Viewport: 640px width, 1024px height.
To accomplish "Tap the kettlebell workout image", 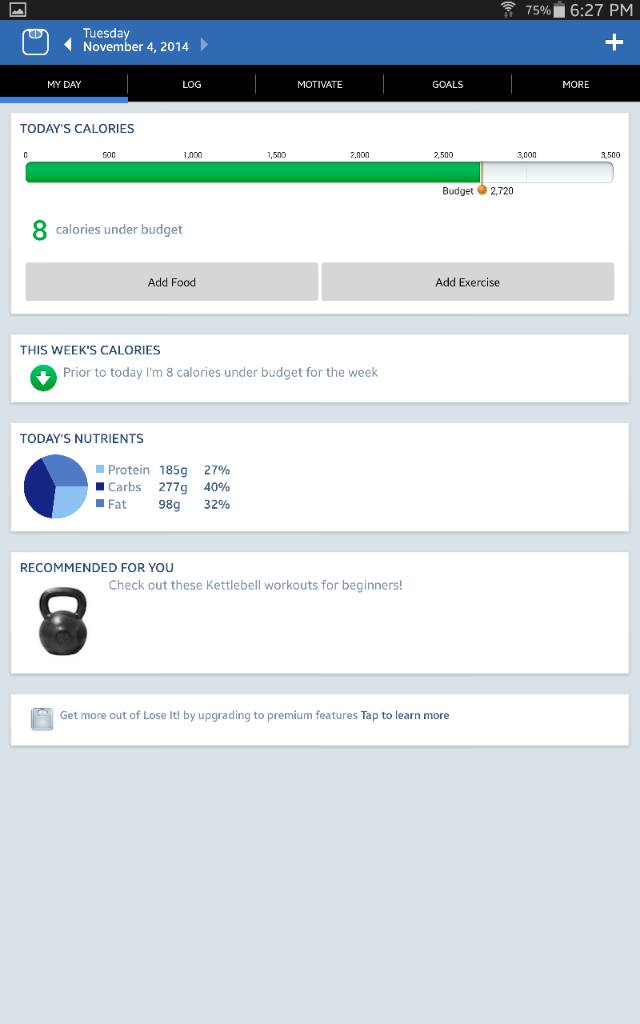I will point(62,621).
